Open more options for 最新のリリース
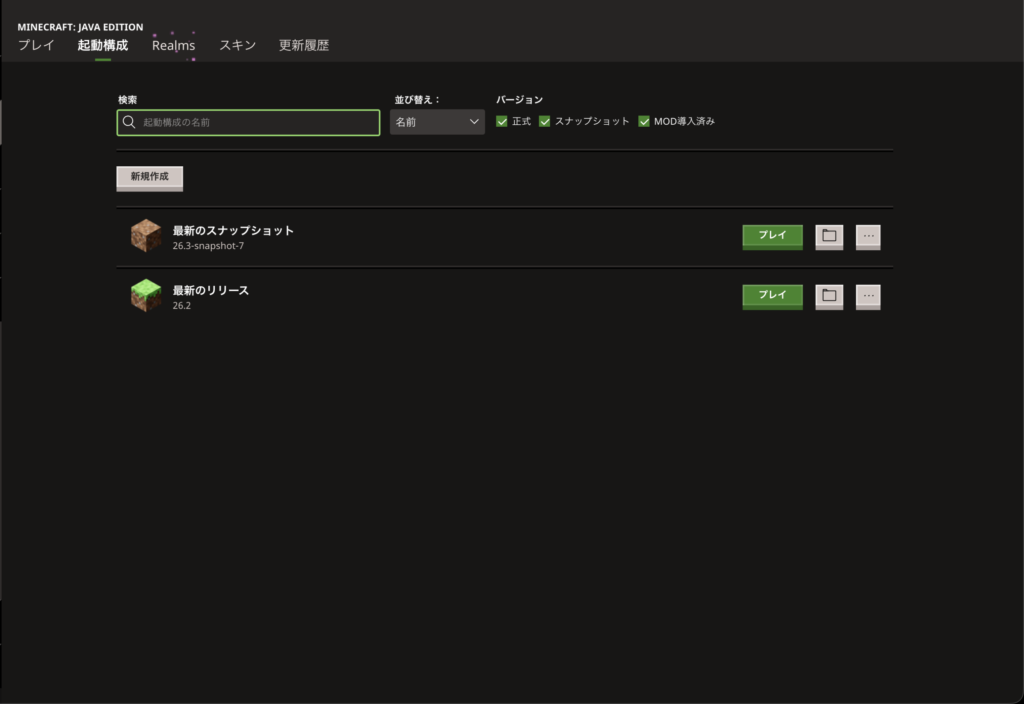The height and width of the screenshot is (704, 1024). [x=868, y=296]
